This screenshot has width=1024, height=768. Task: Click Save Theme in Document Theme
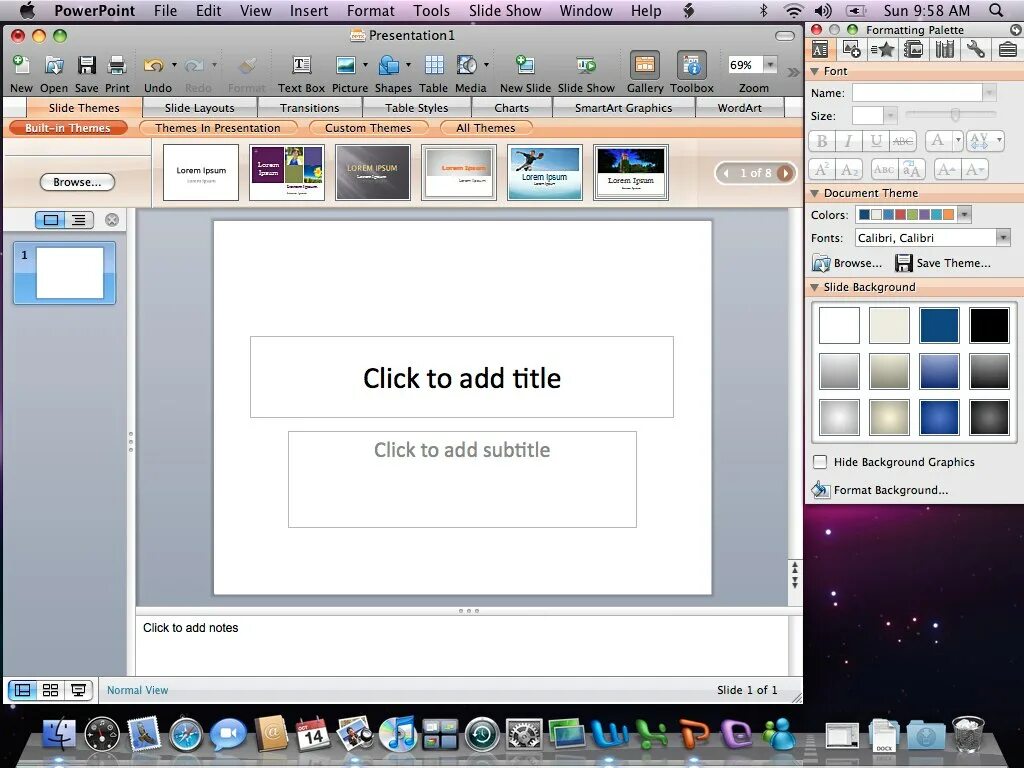(942, 263)
